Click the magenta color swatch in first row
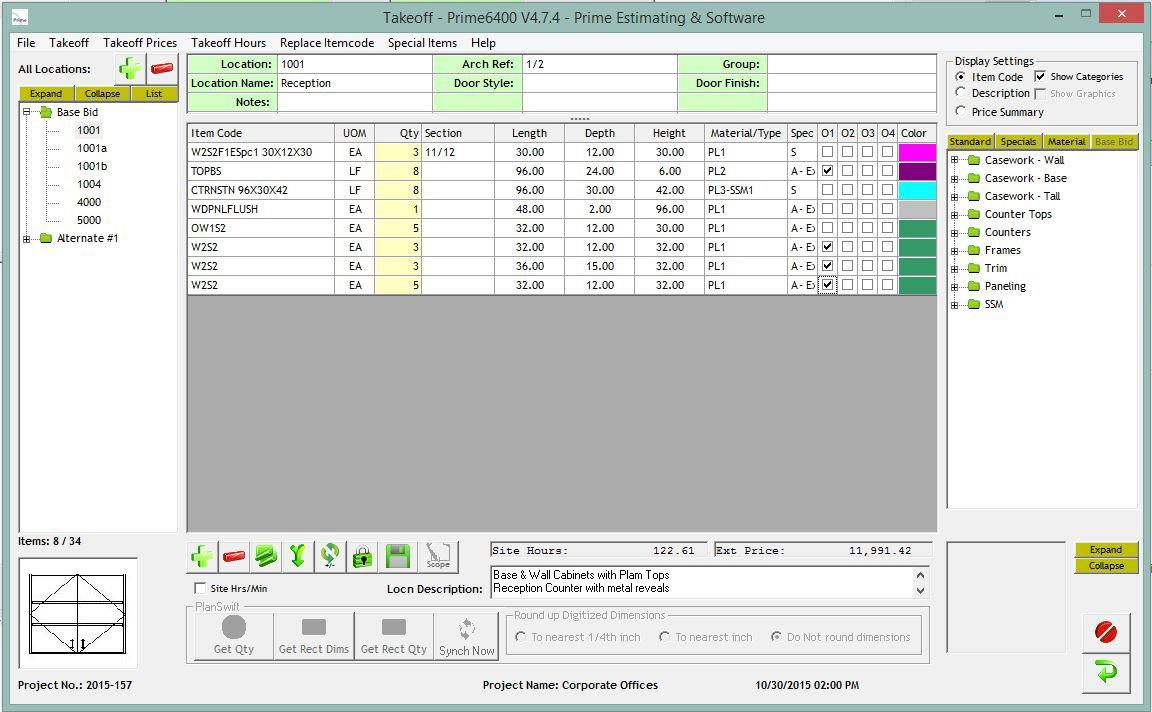This screenshot has height=712, width=1152. [917, 152]
